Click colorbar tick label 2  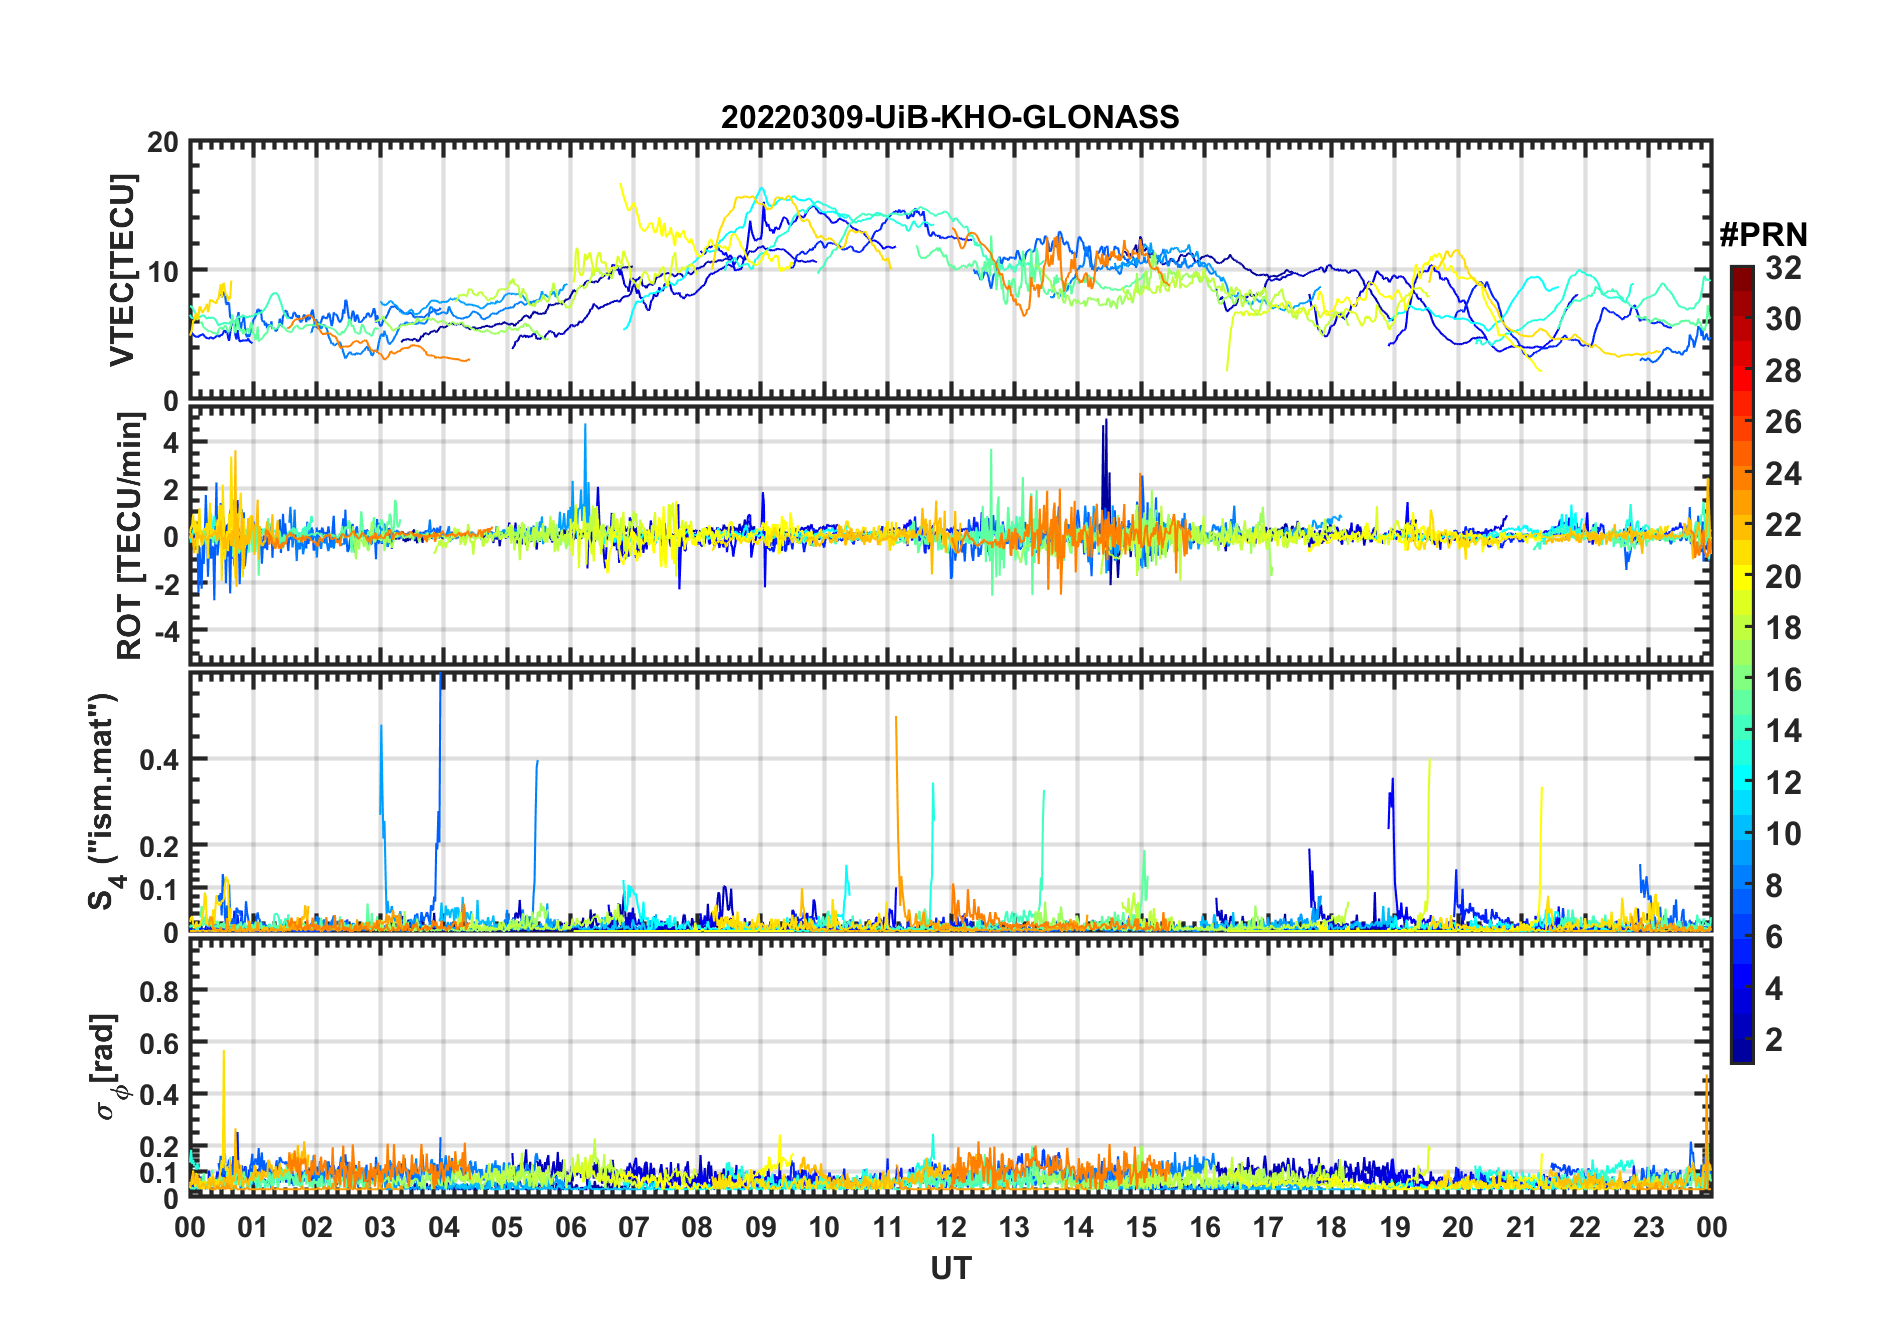click(1774, 1040)
